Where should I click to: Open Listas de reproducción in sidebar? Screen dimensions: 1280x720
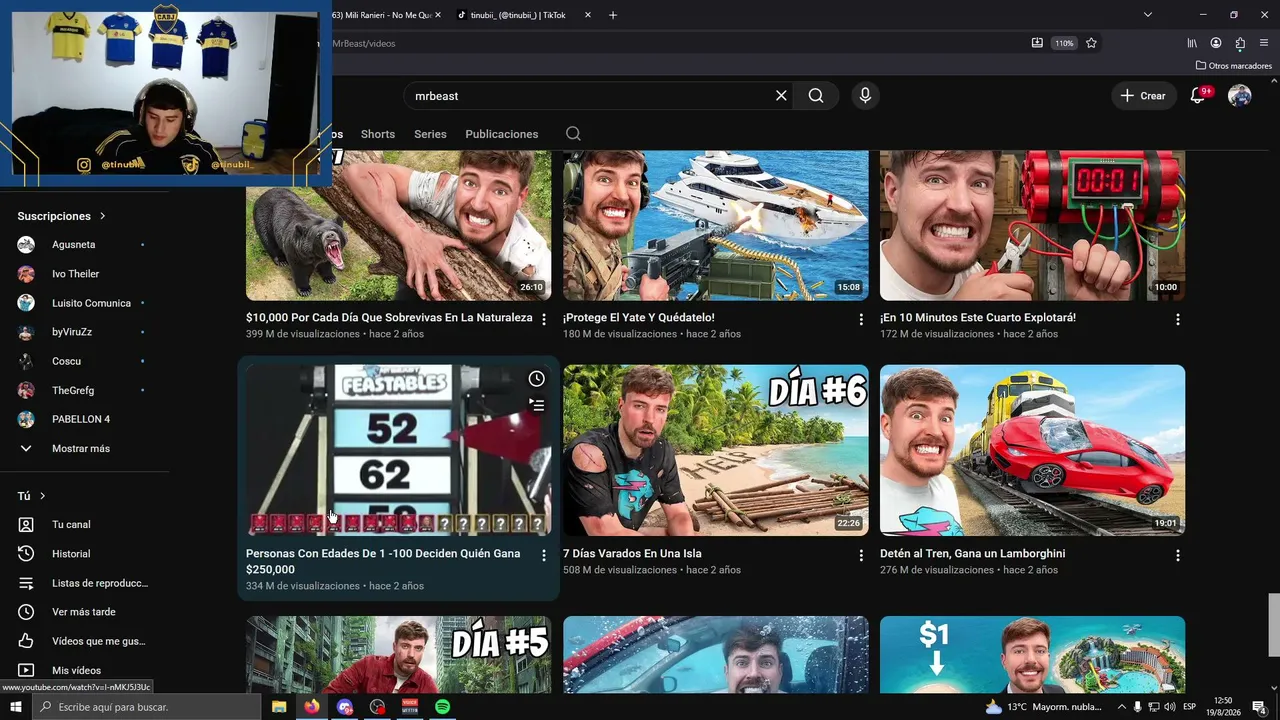tap(85, 583)
